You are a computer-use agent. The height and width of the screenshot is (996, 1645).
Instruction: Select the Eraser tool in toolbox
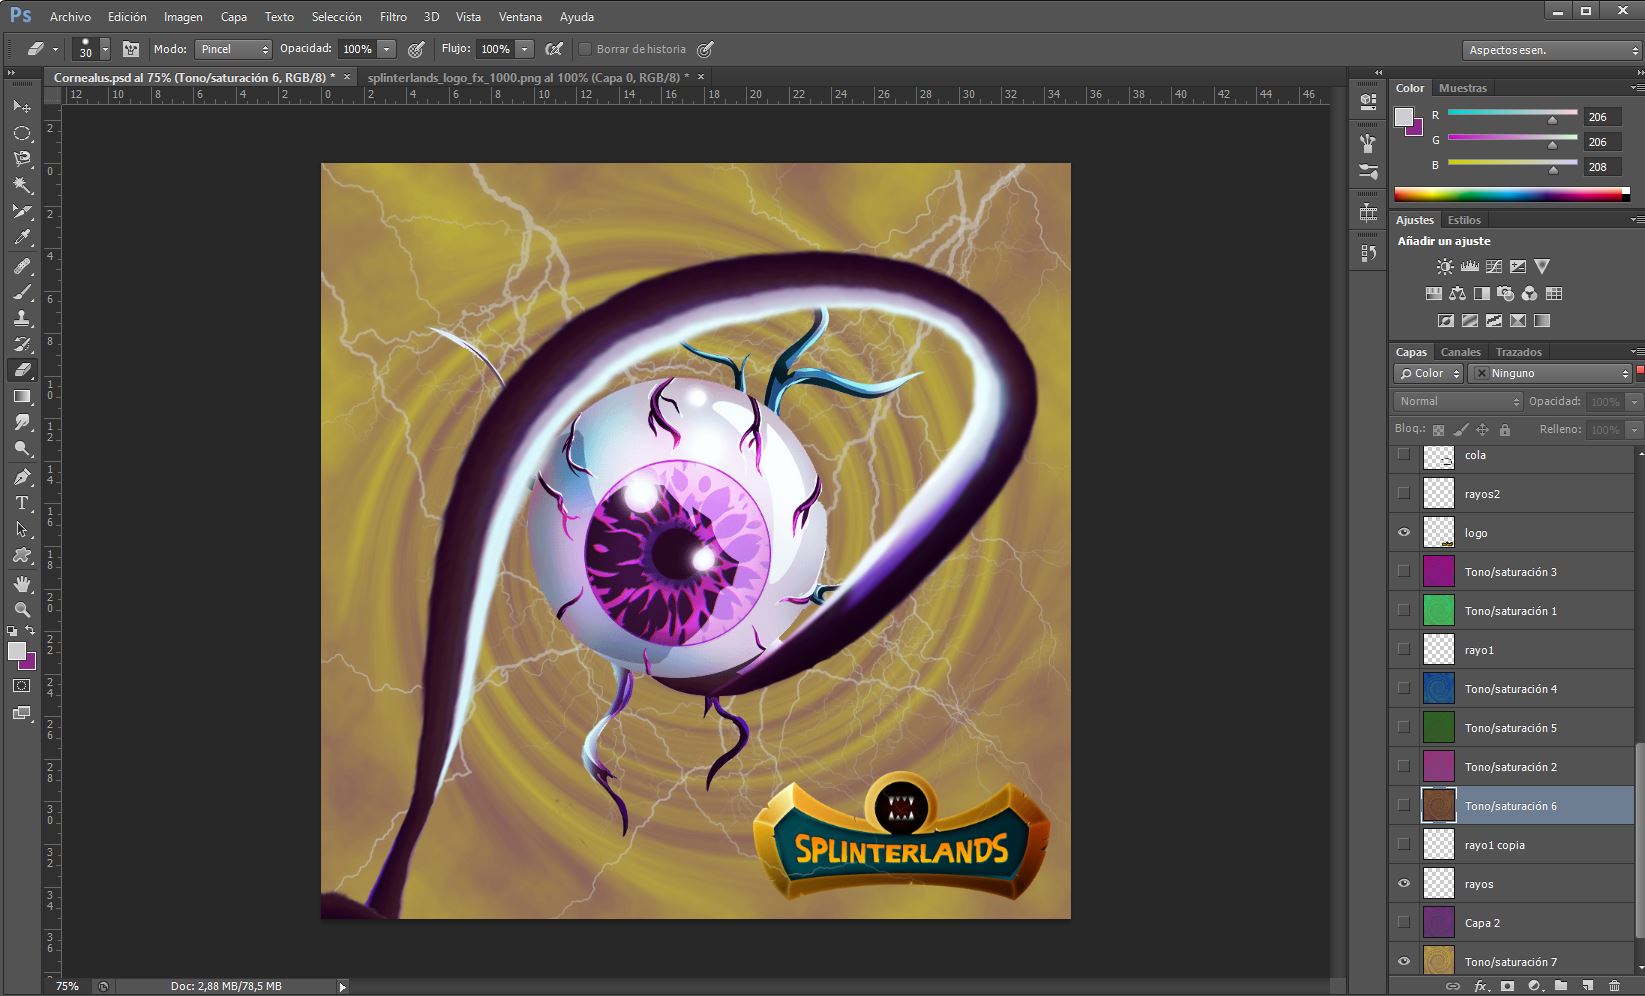pos(21,370)
